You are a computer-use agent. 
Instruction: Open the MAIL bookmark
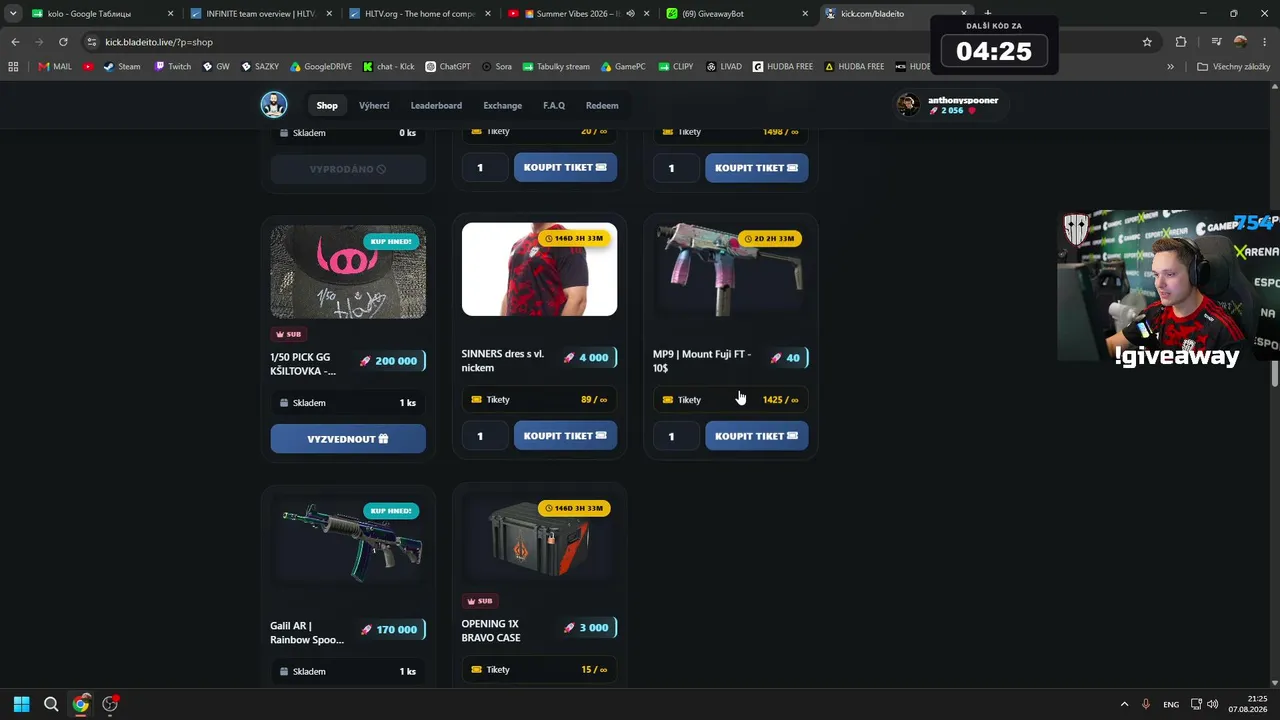pos(55,67)
